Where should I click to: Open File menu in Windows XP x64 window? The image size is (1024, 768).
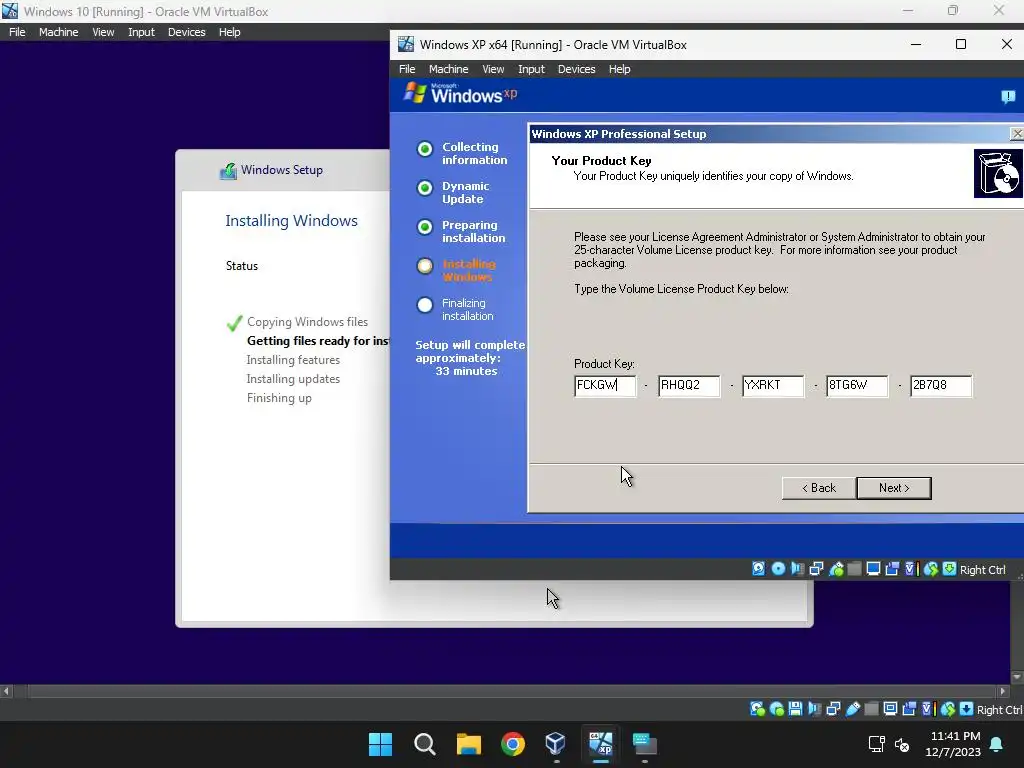407,69
